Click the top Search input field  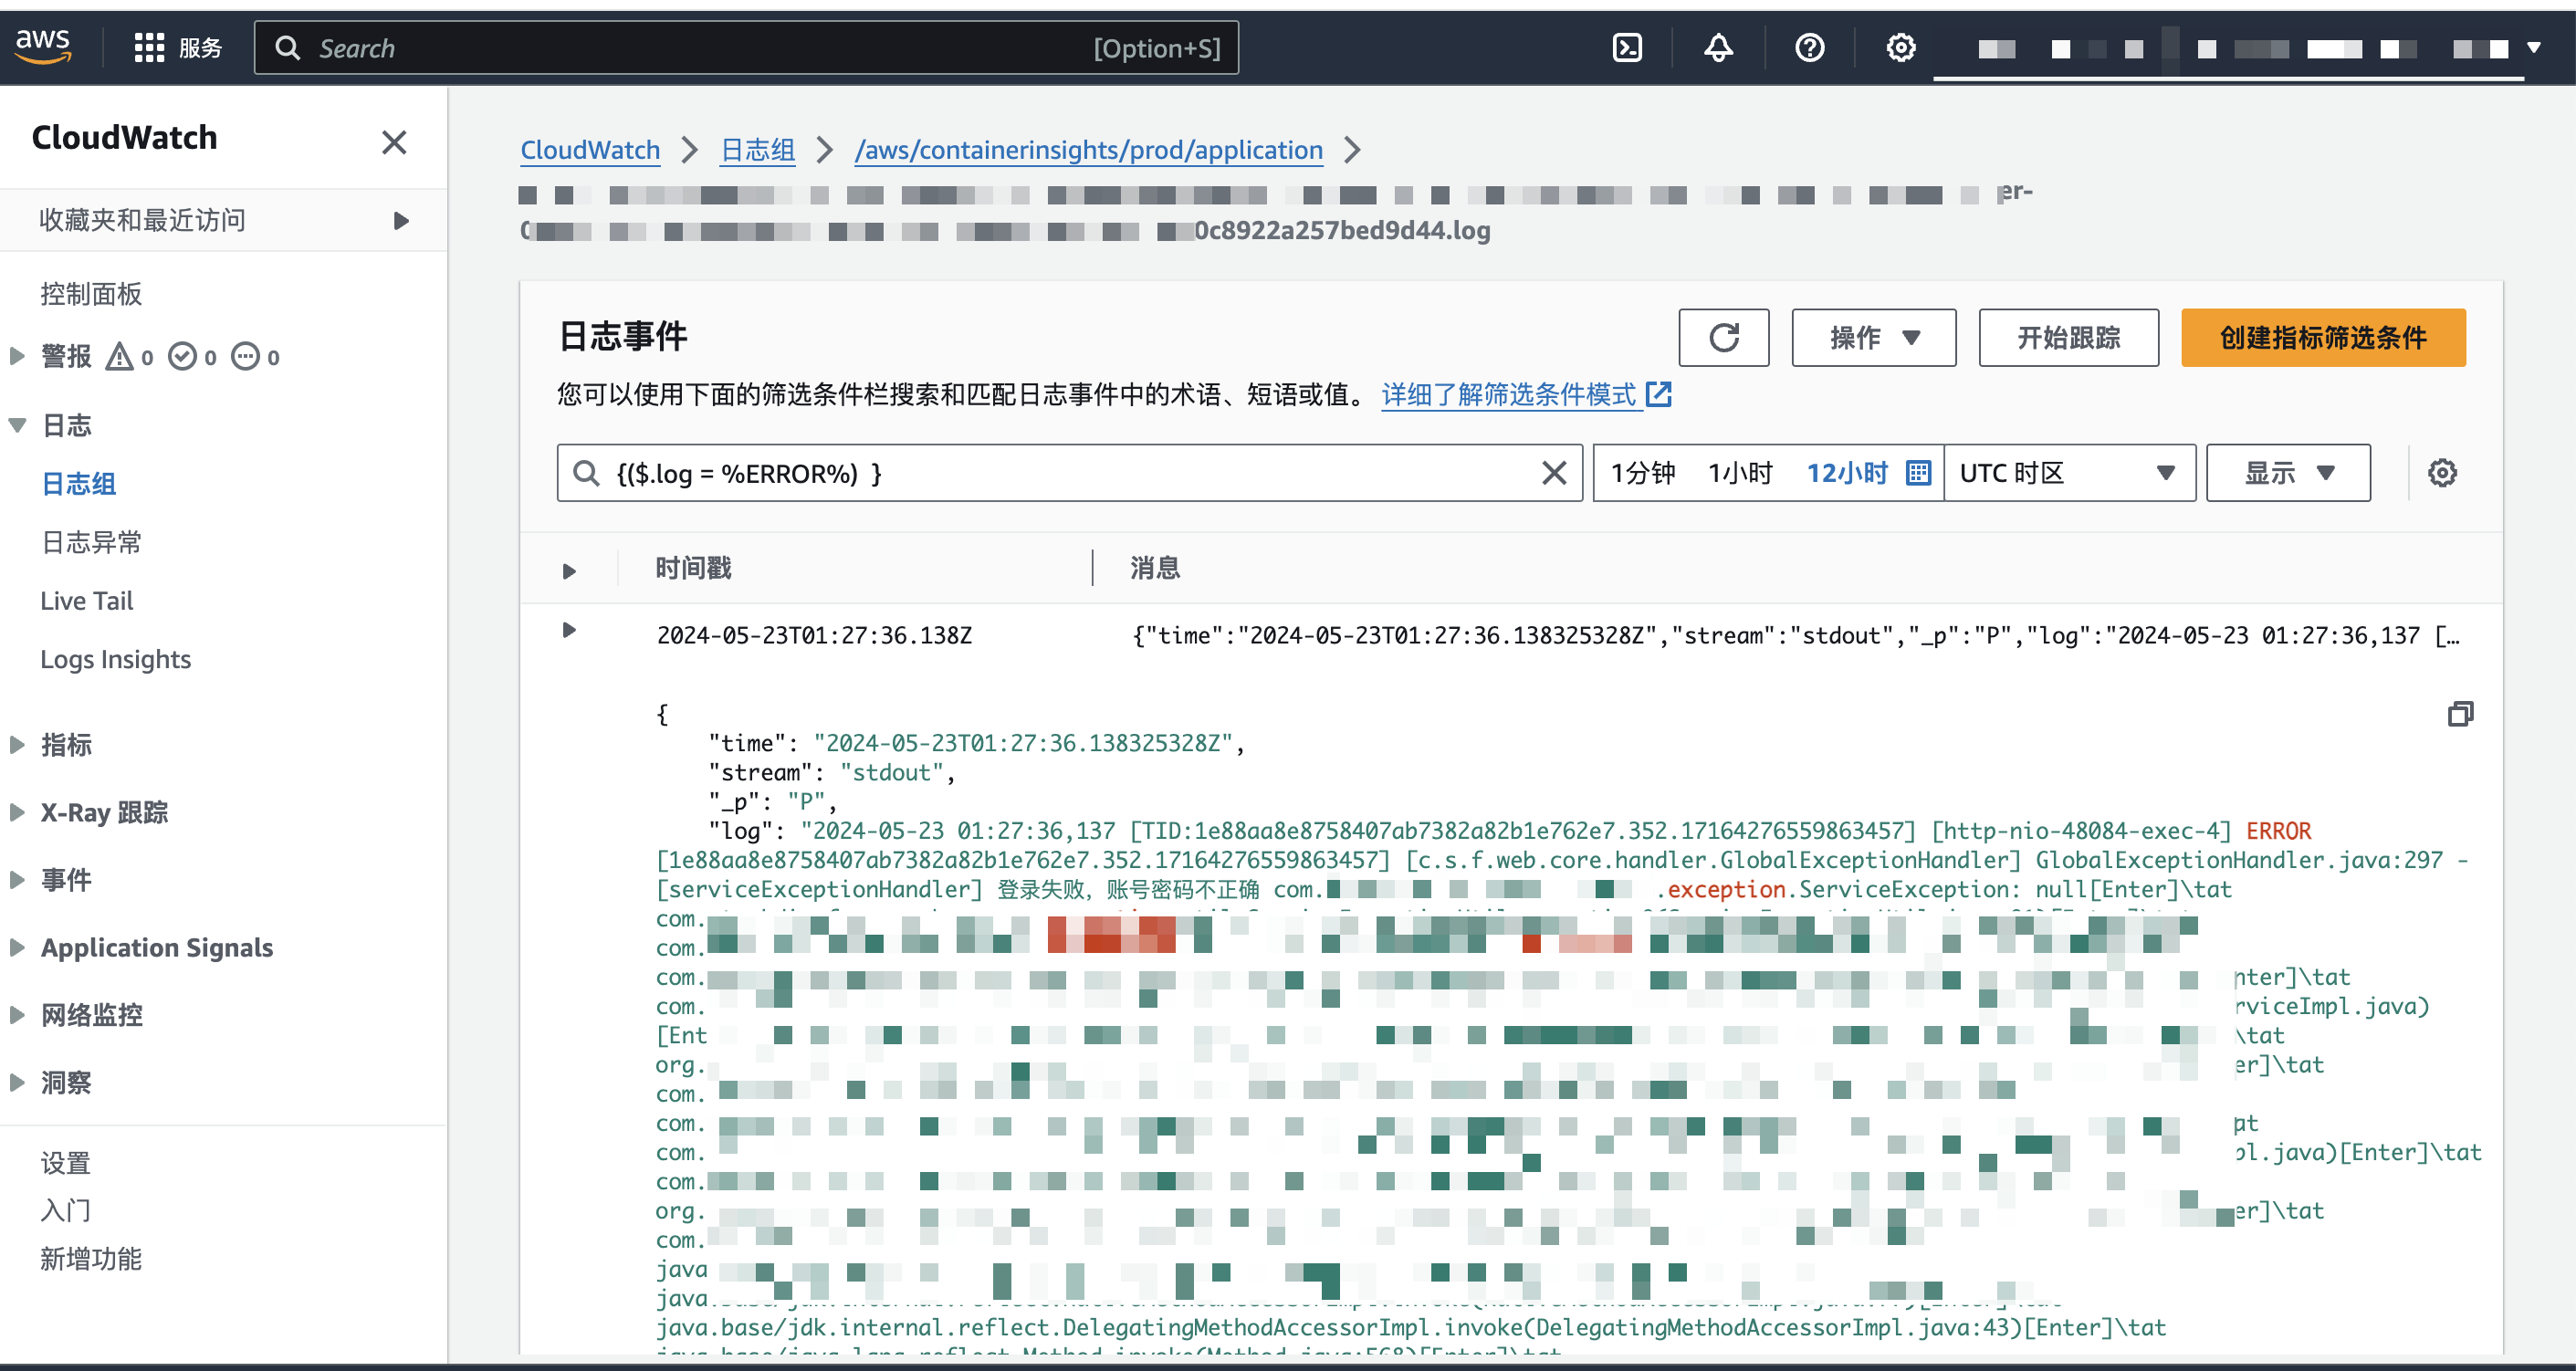coord(746,48)
